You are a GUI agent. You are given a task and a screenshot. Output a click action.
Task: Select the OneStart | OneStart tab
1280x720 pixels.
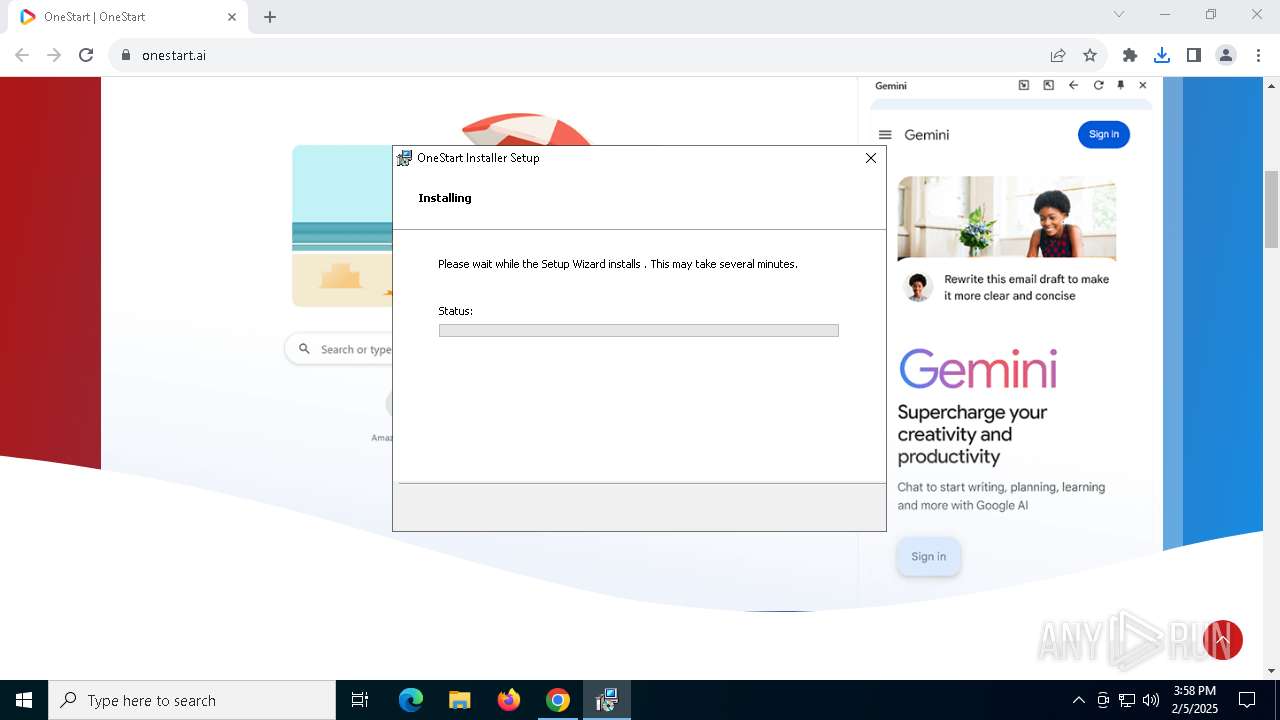coord(130,17)
